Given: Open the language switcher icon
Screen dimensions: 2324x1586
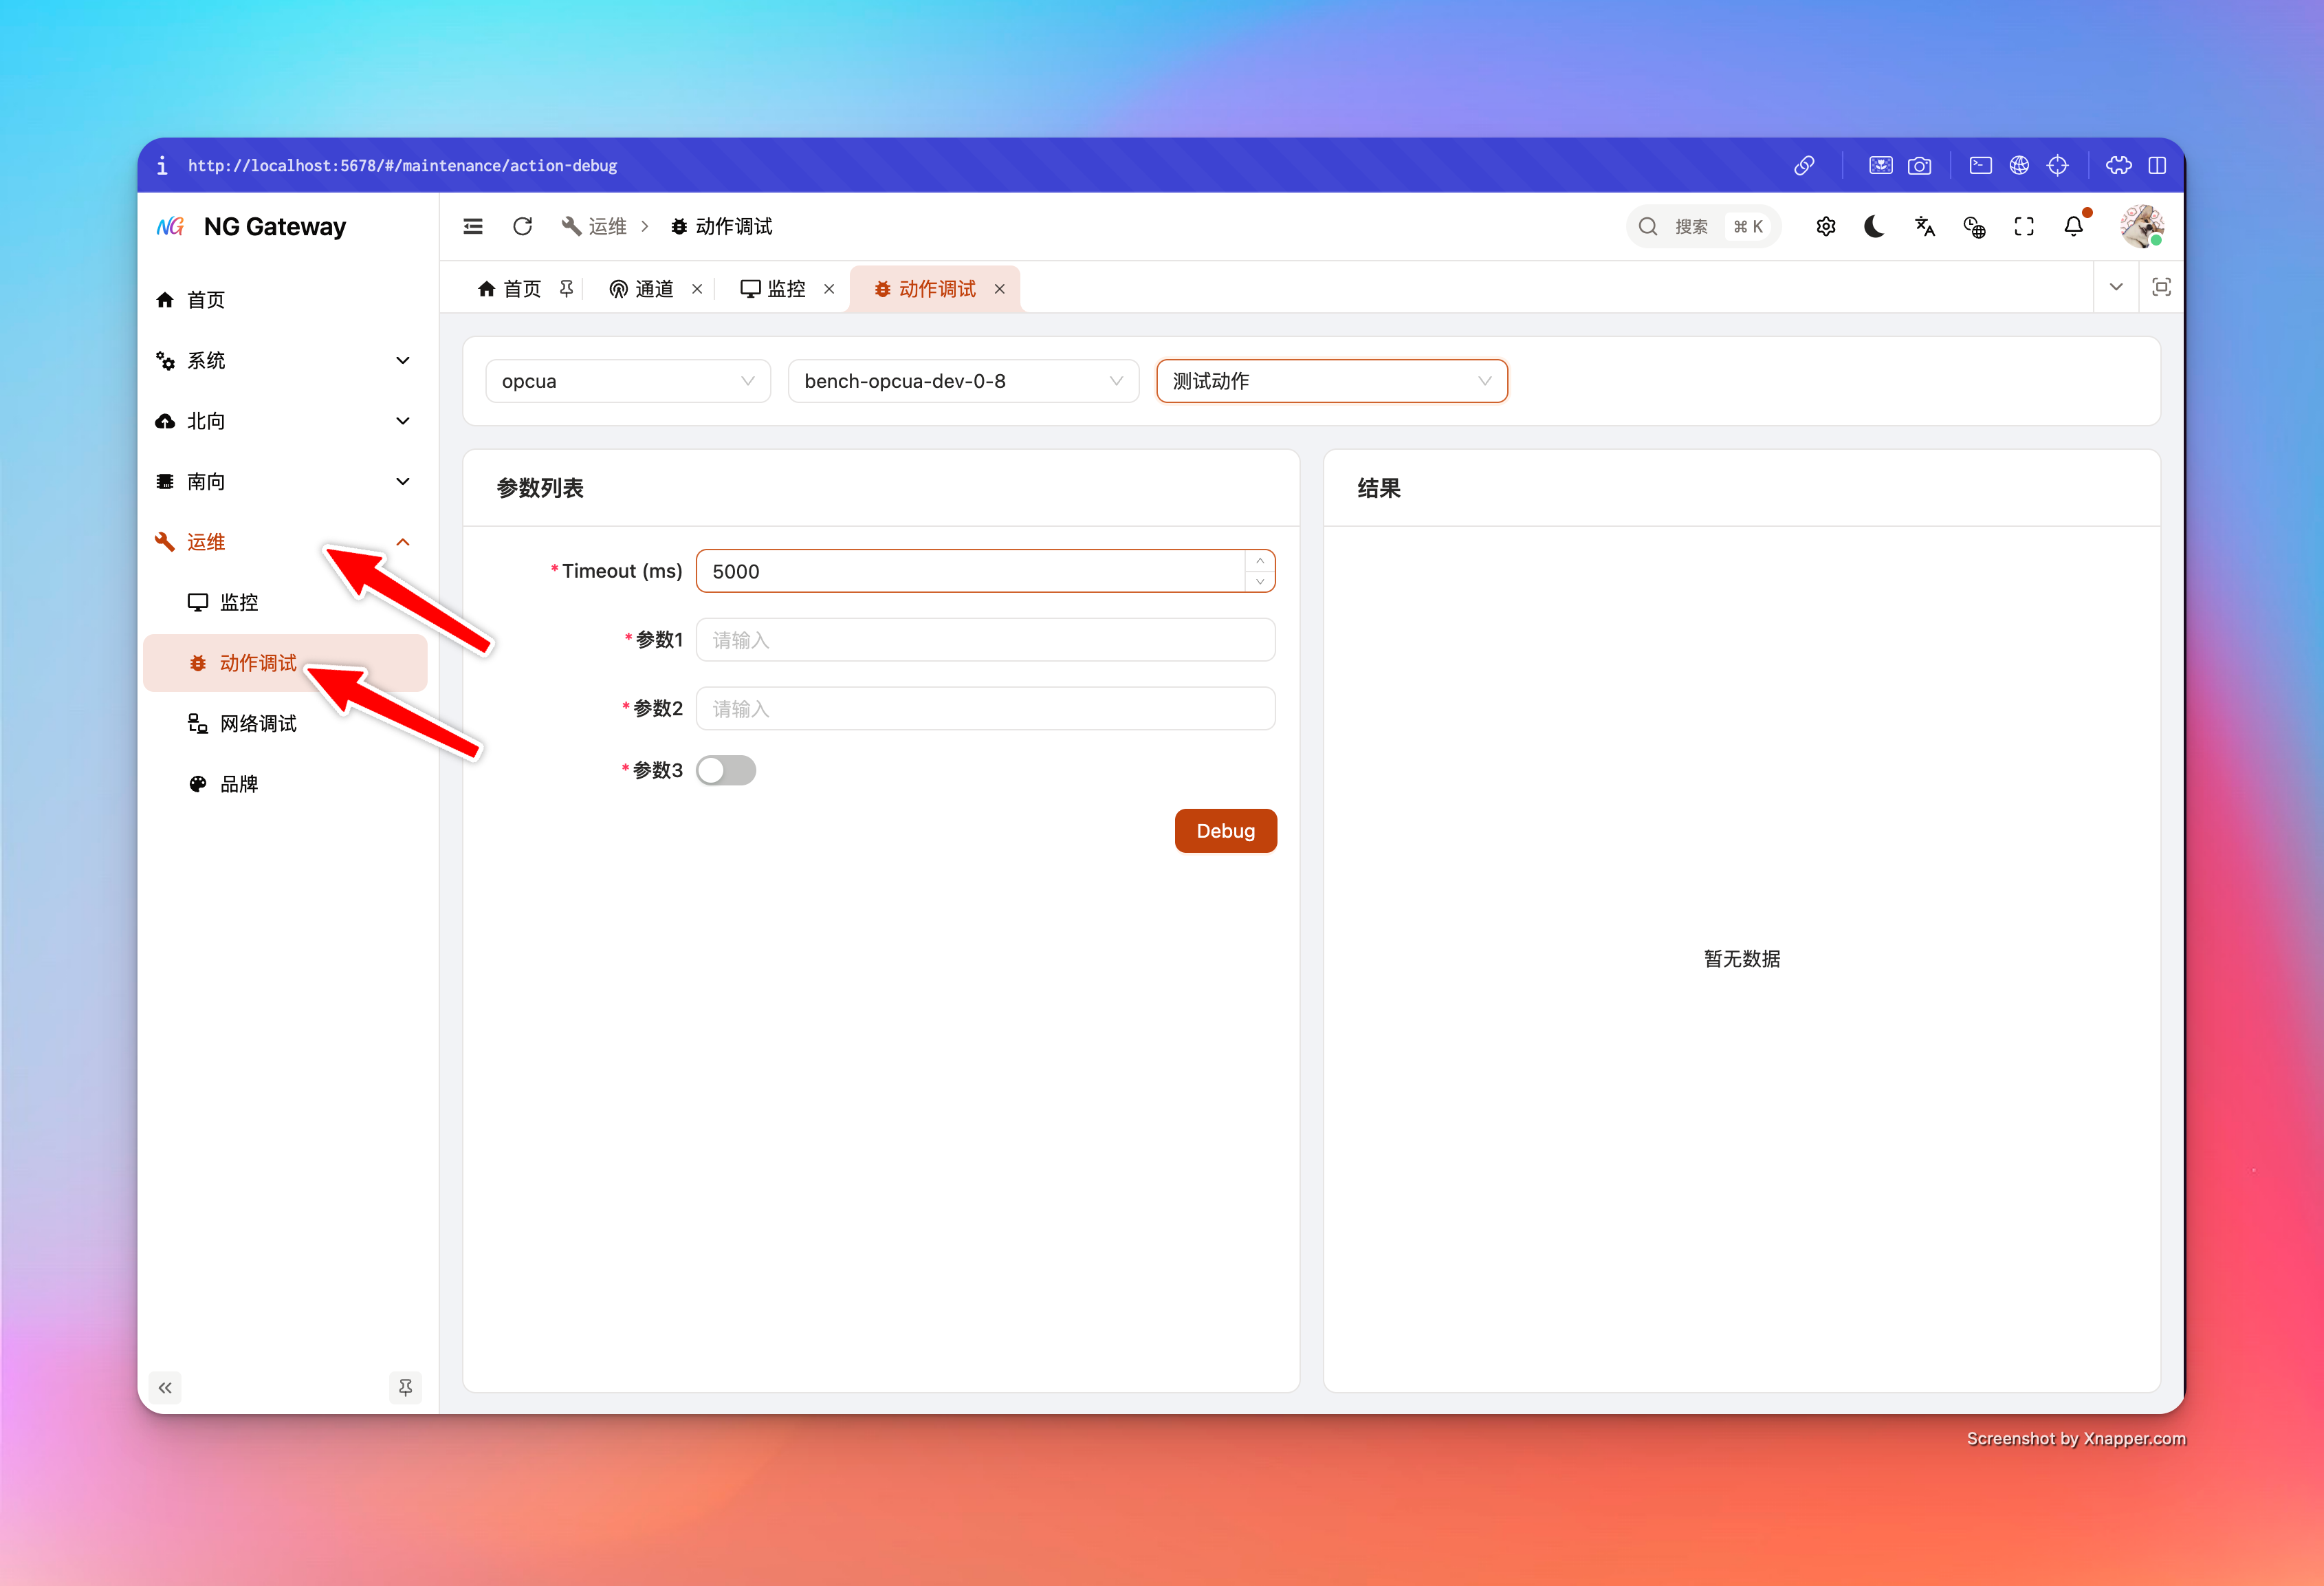Looking at the screenshot, I should click(x=1925, y=226).
